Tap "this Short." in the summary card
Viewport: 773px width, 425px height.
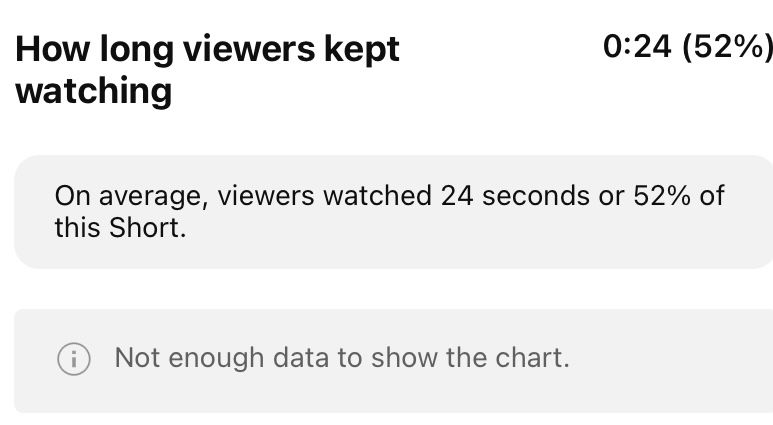120,227
